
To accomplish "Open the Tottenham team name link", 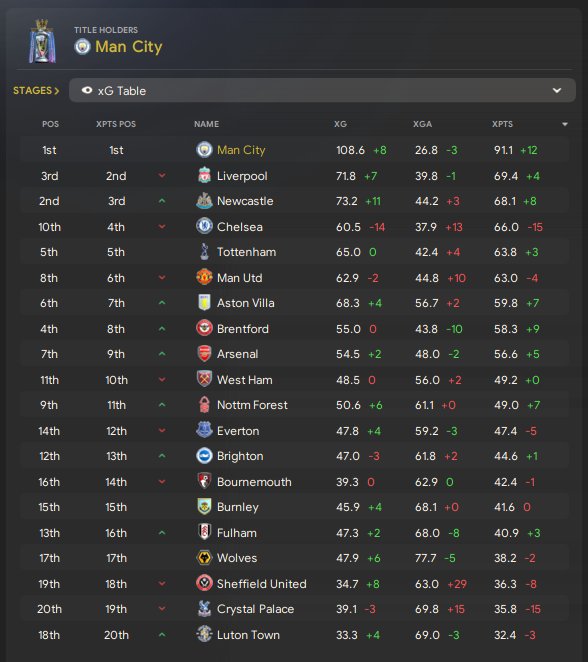I will point(247,252).
